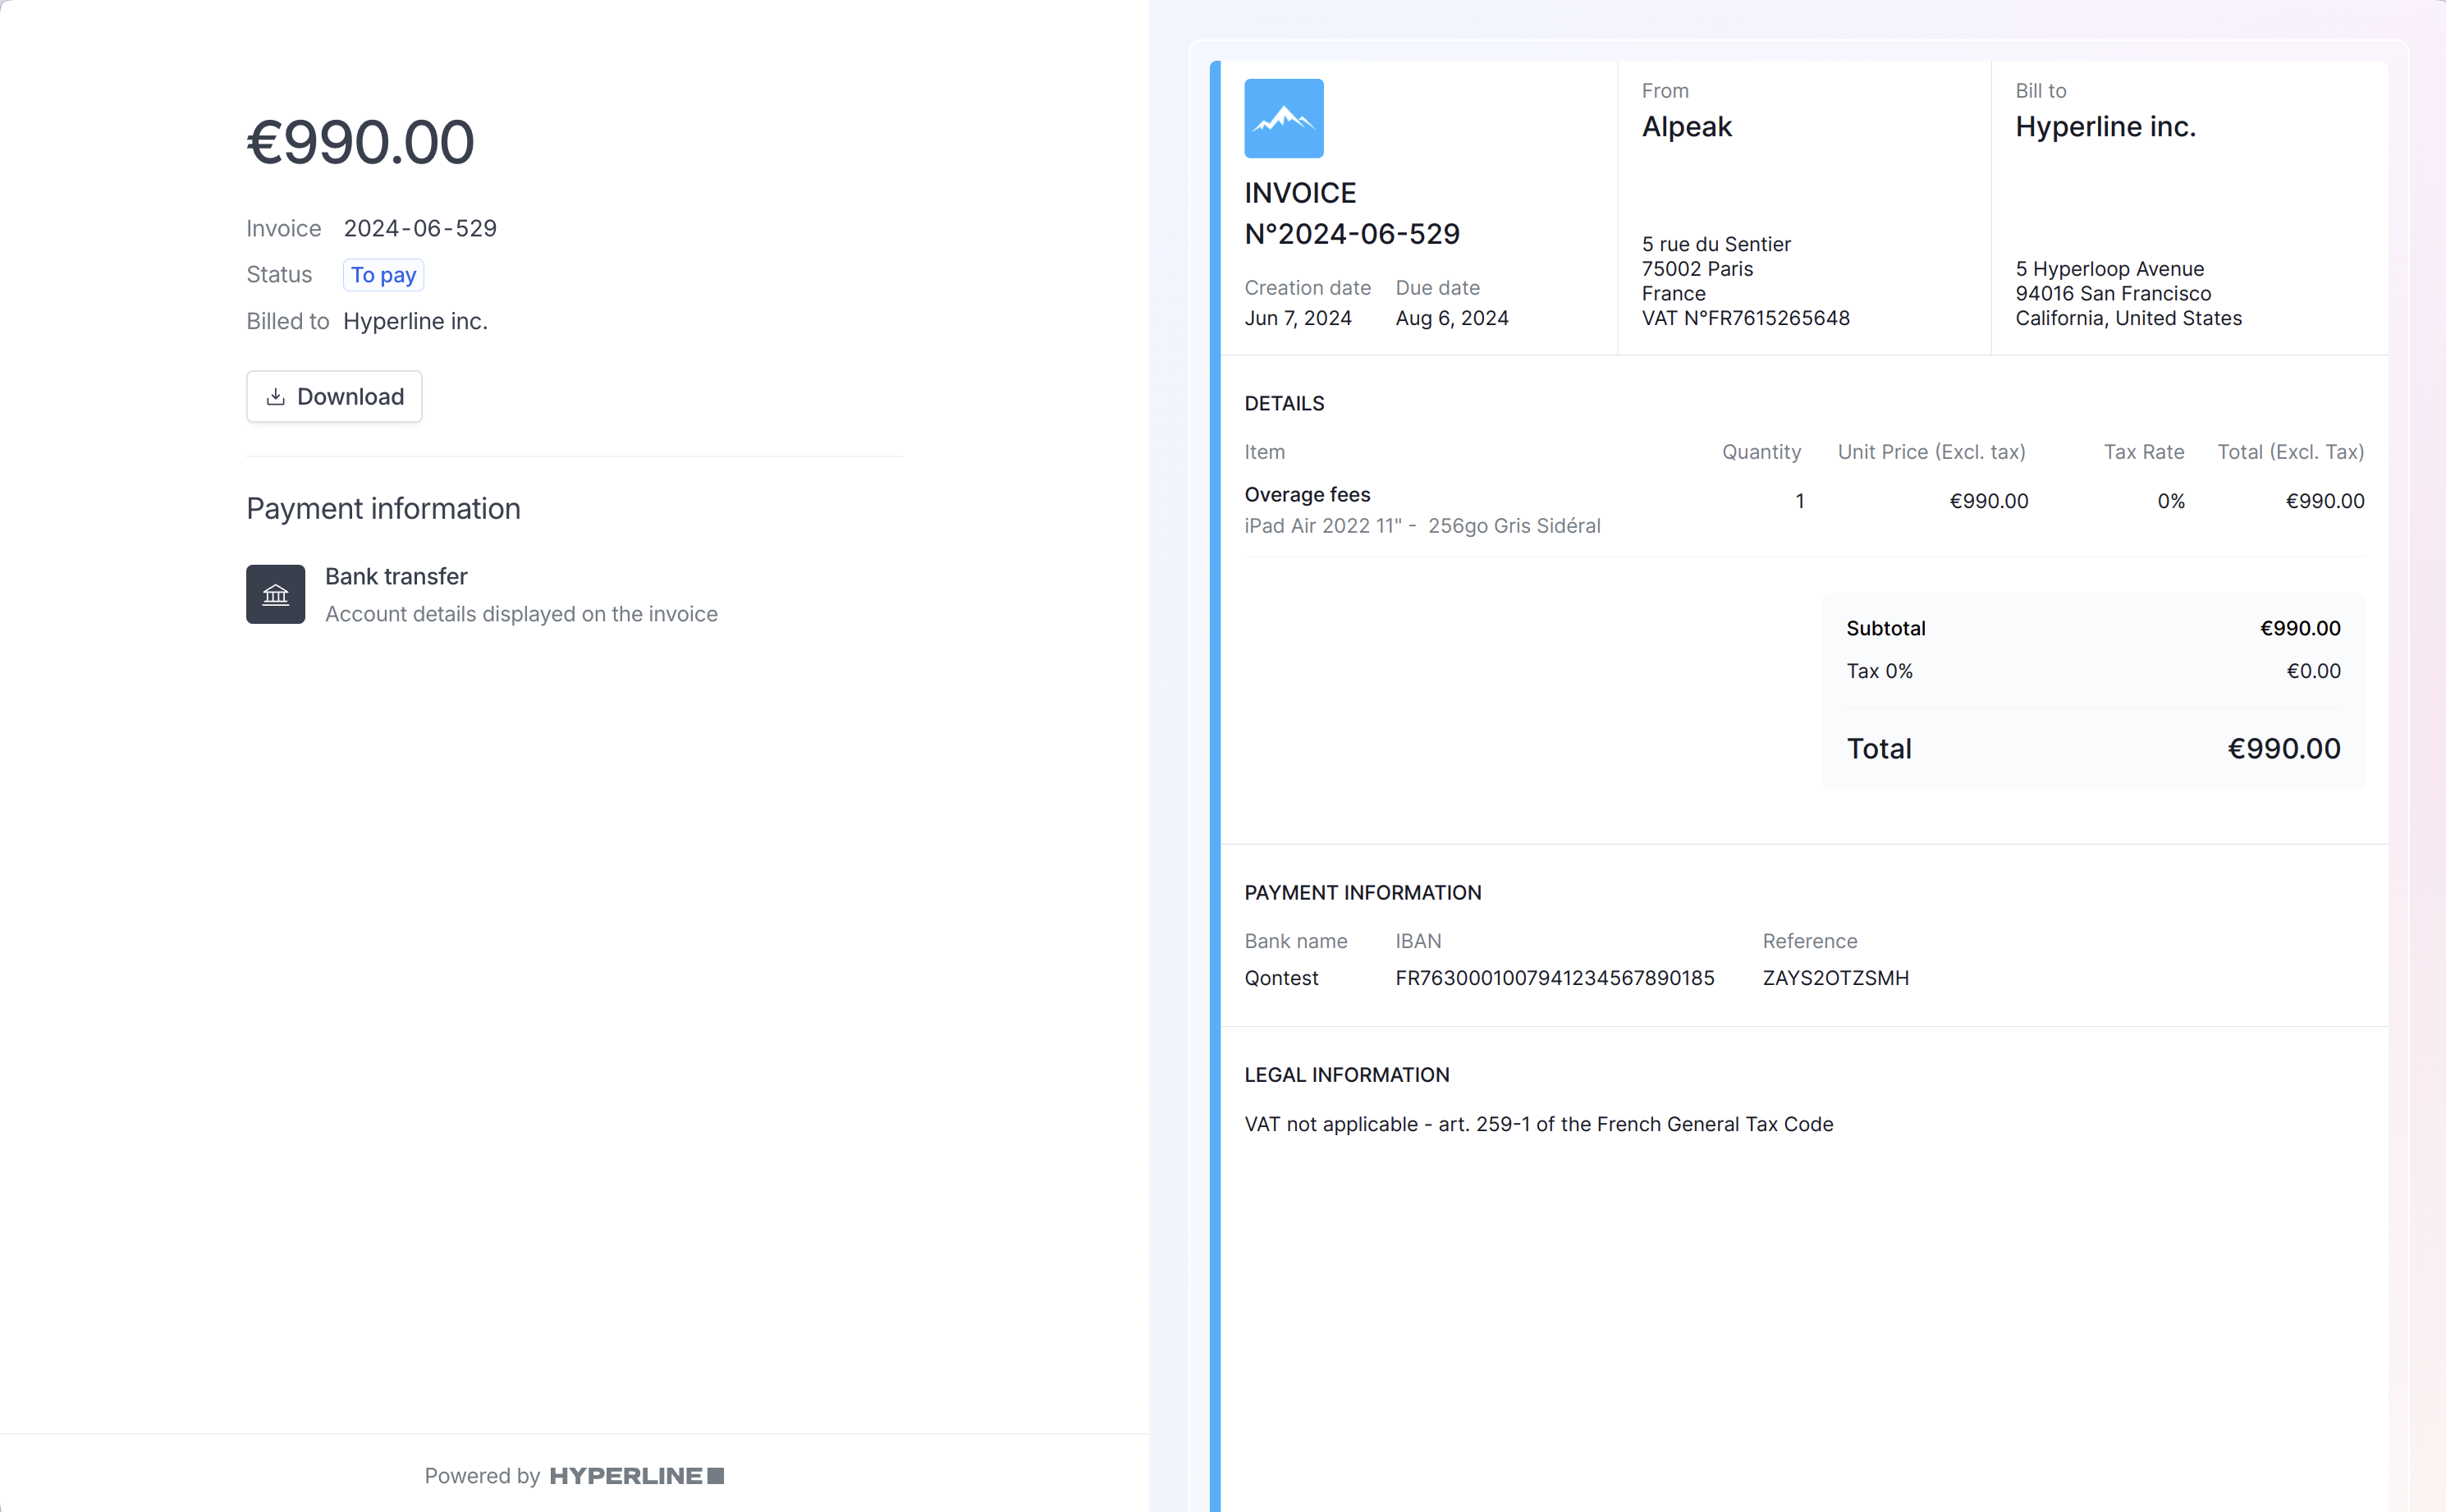The image size is (2446, 1512).
Task: Click the Tax 0% label
Action: [1878, 671]
